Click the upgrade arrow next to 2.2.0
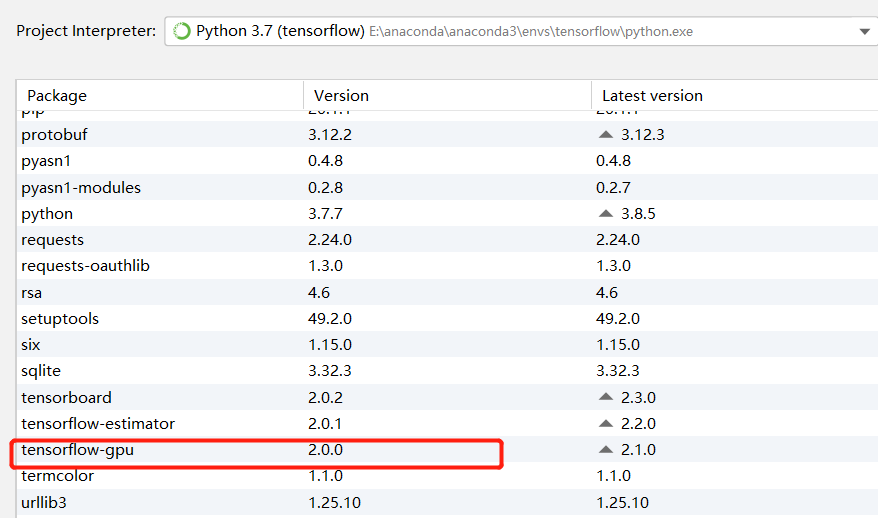 tap(606, 423)
